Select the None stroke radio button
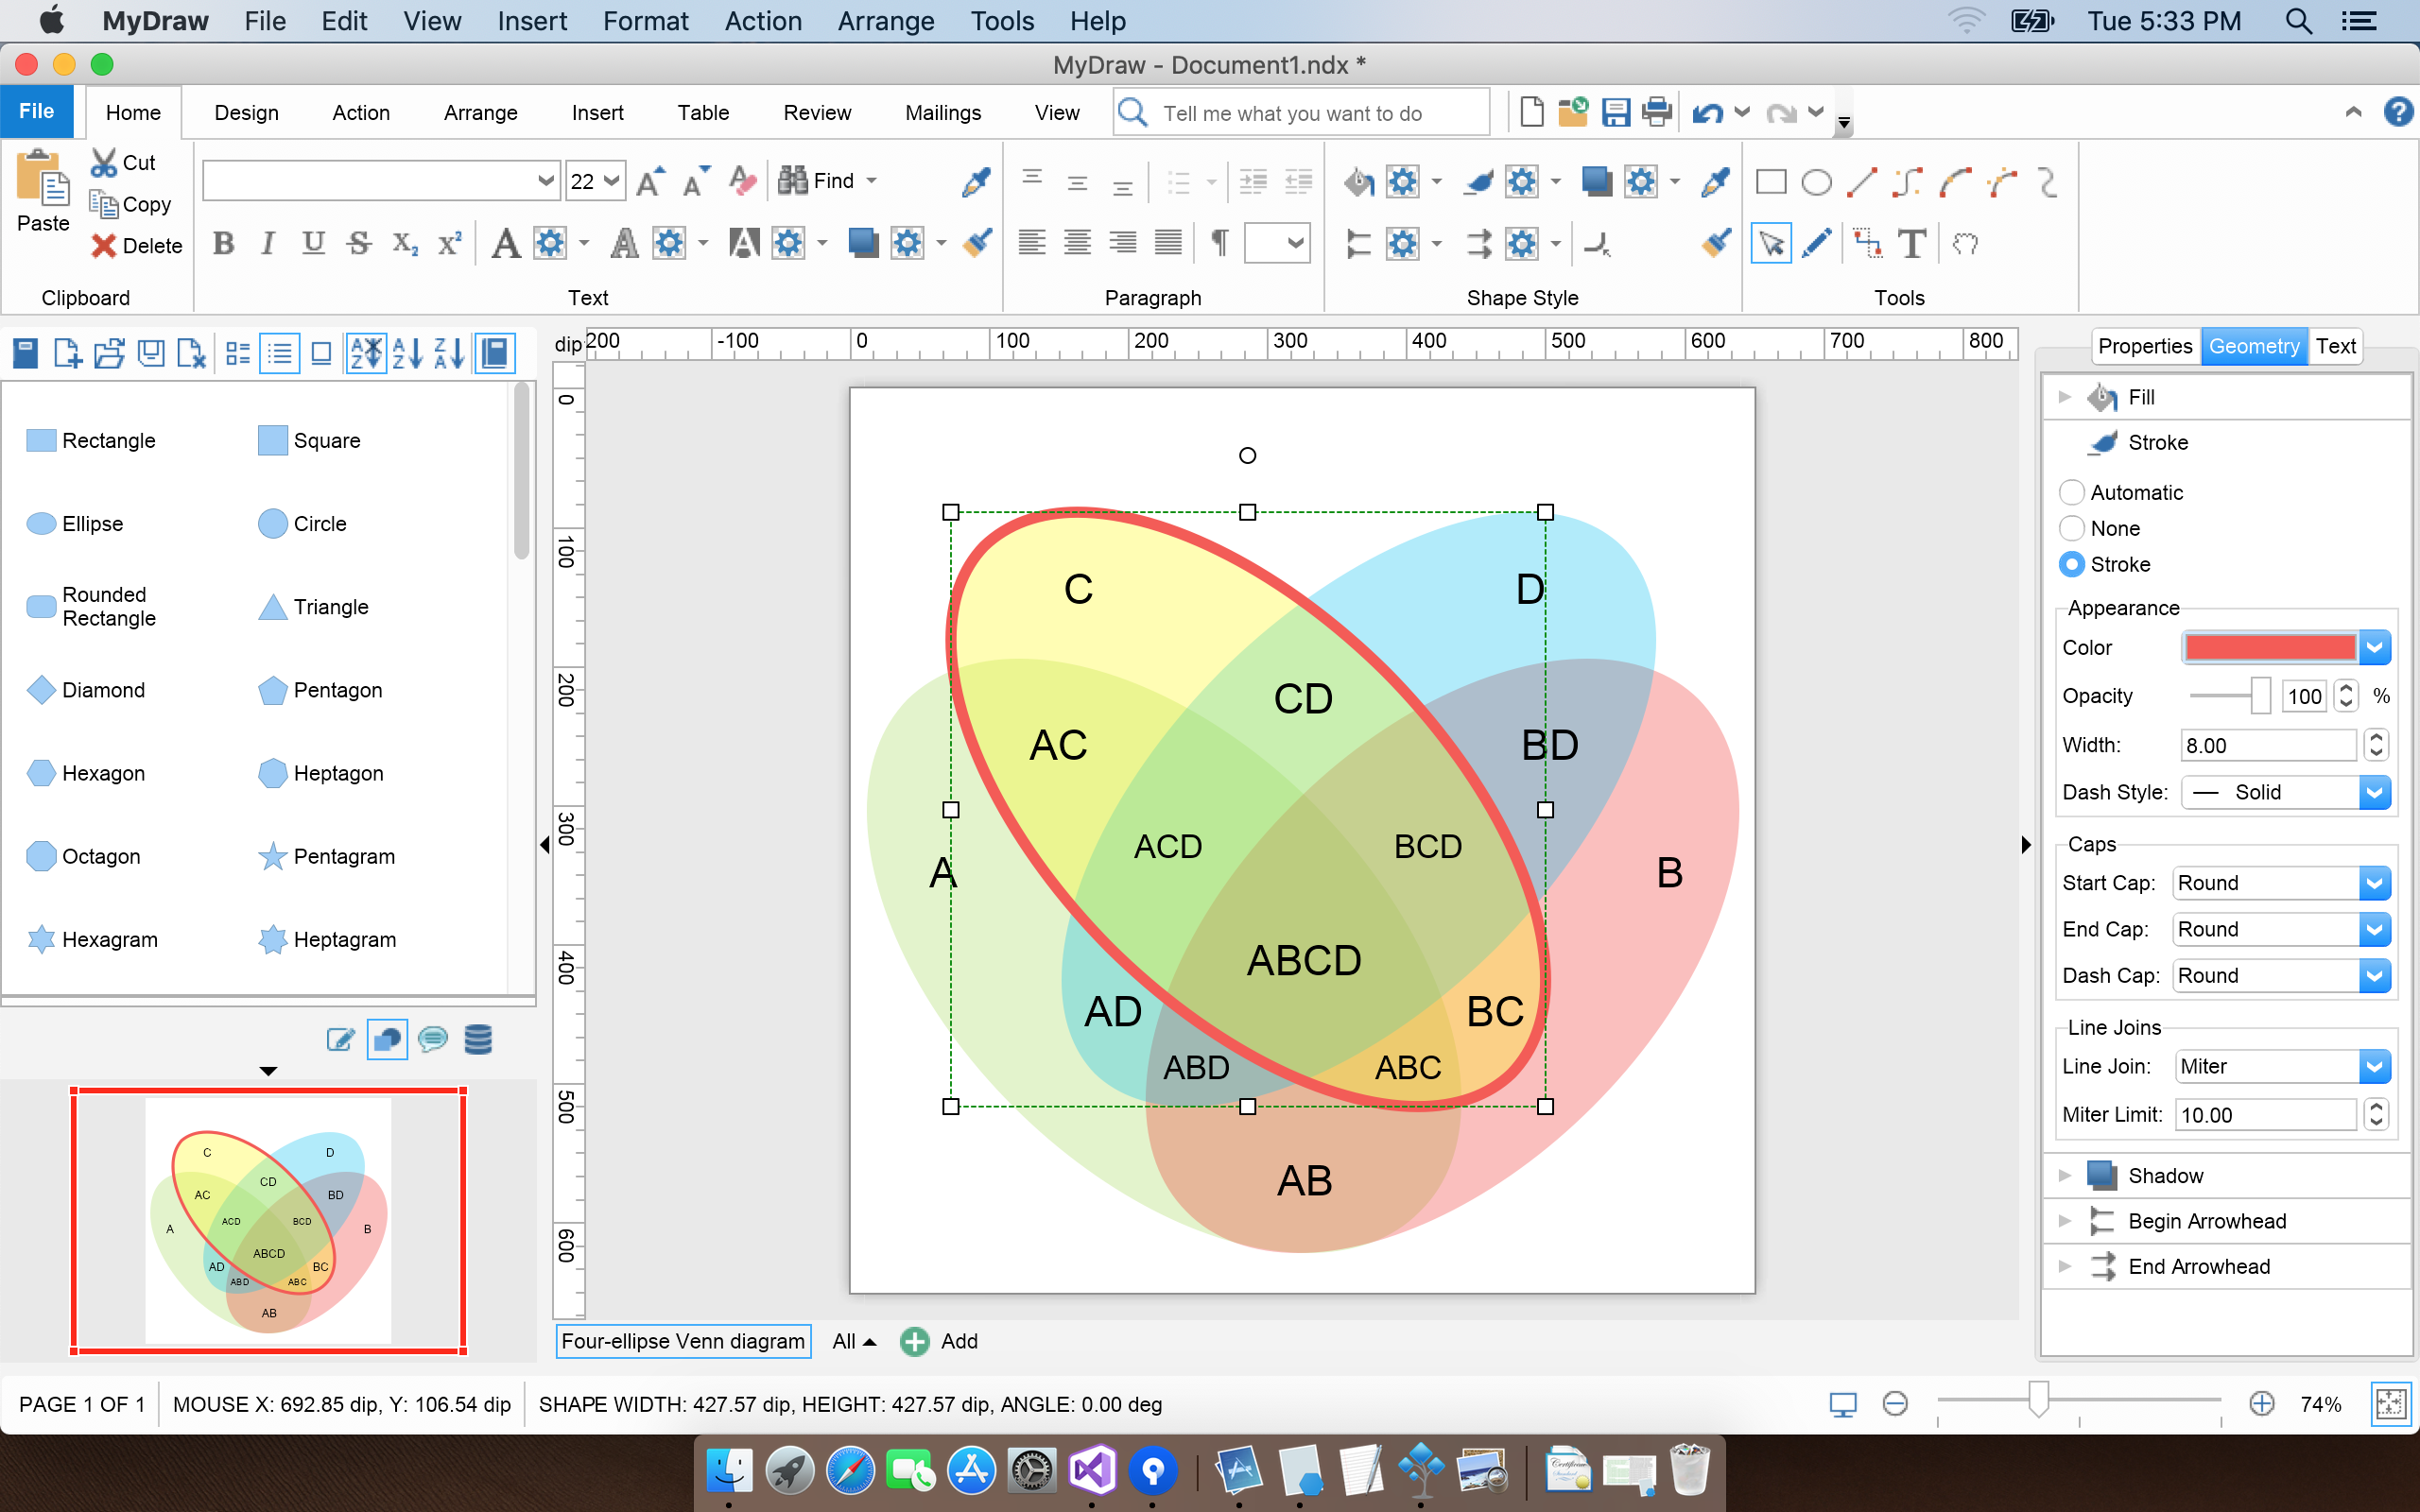 coord(2073,528)
